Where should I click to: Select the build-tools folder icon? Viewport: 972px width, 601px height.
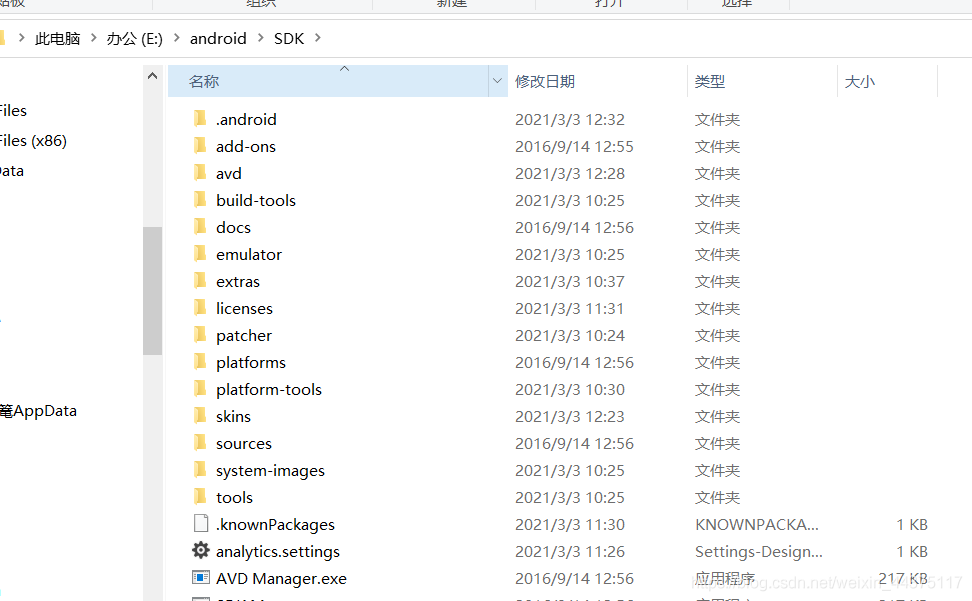coord(200,200)
